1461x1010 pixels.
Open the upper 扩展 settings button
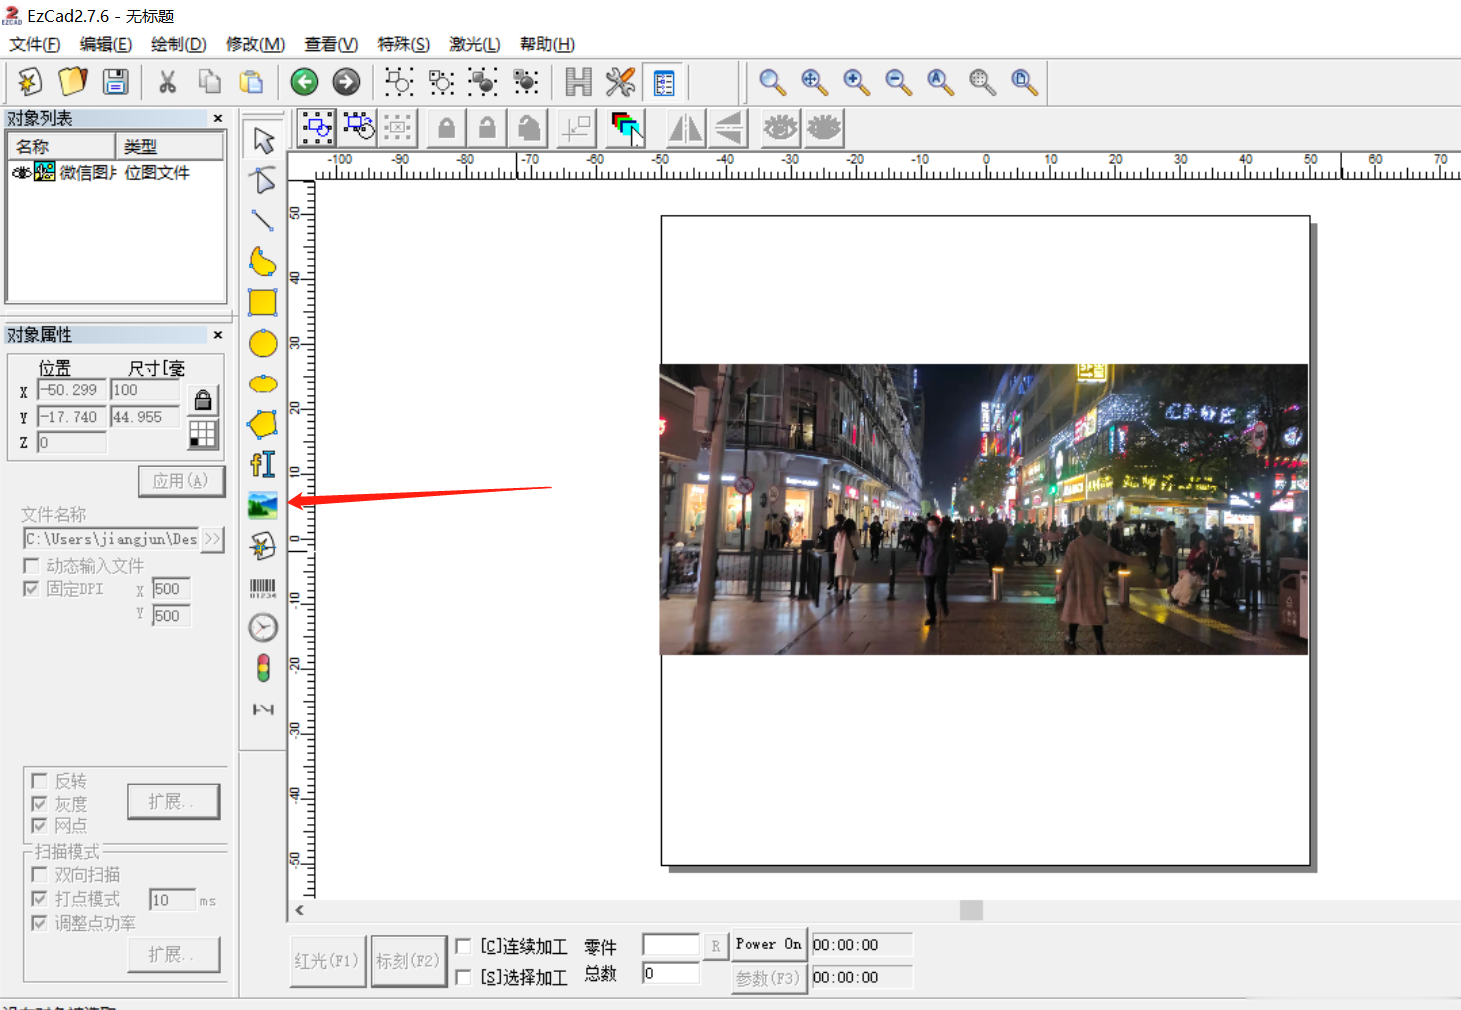pyautogui.click(x=173, y=802)
